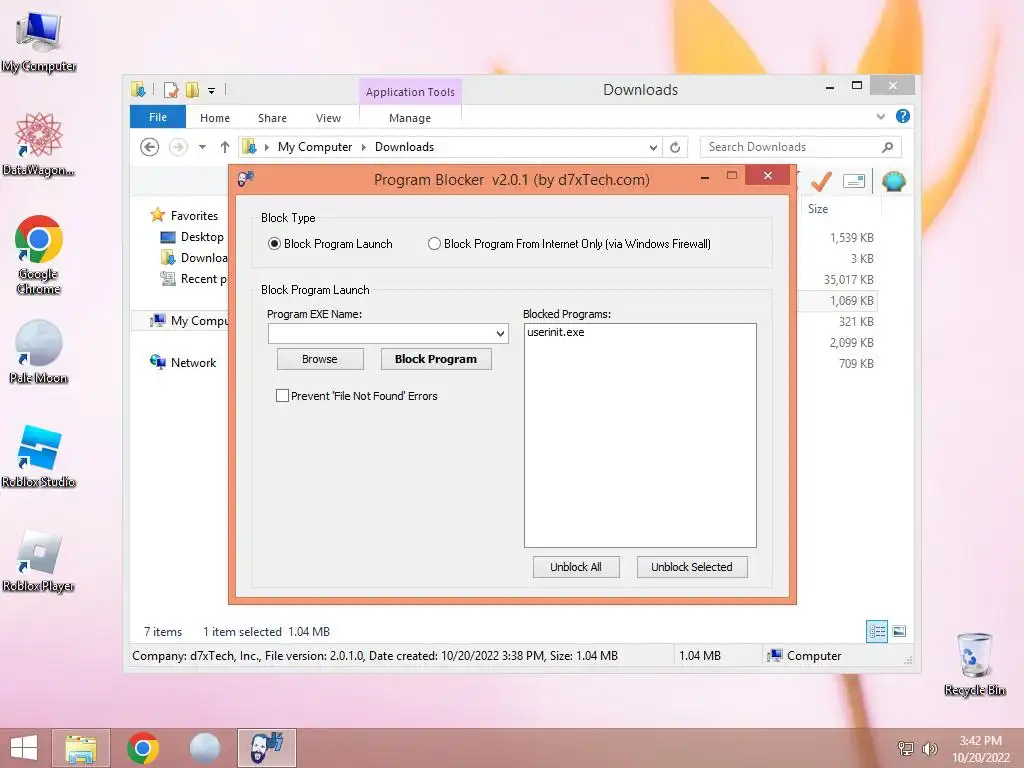
Task: Open the Recycle Bin desktop icon
Action: tap(974, 664)
